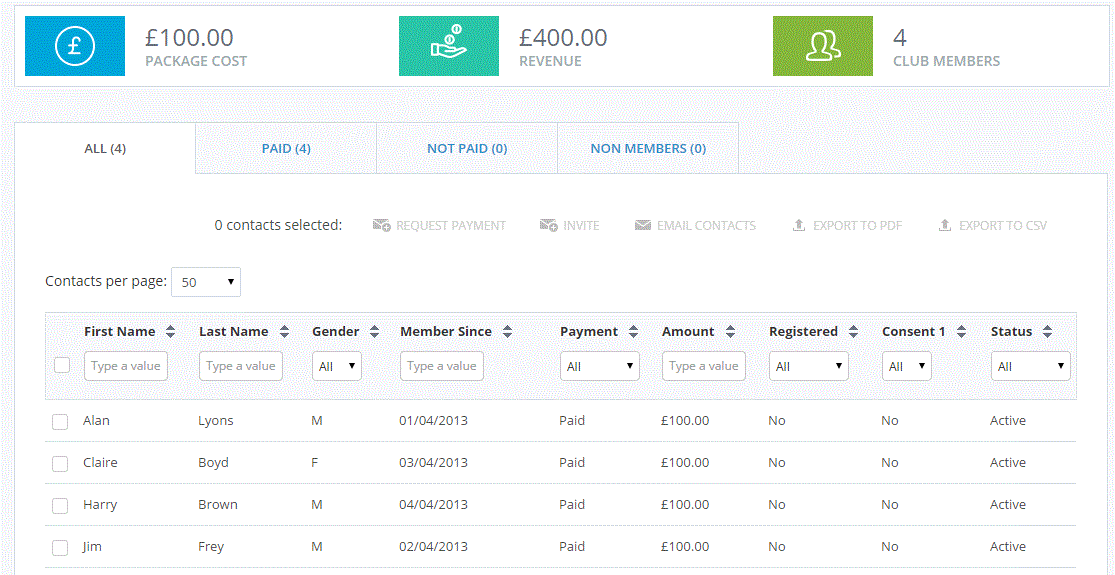Image resolution: width=1115 pixels, height=575 pixels.
Task: Switch to the Paid (4) tab
Action: coord(286,149)
